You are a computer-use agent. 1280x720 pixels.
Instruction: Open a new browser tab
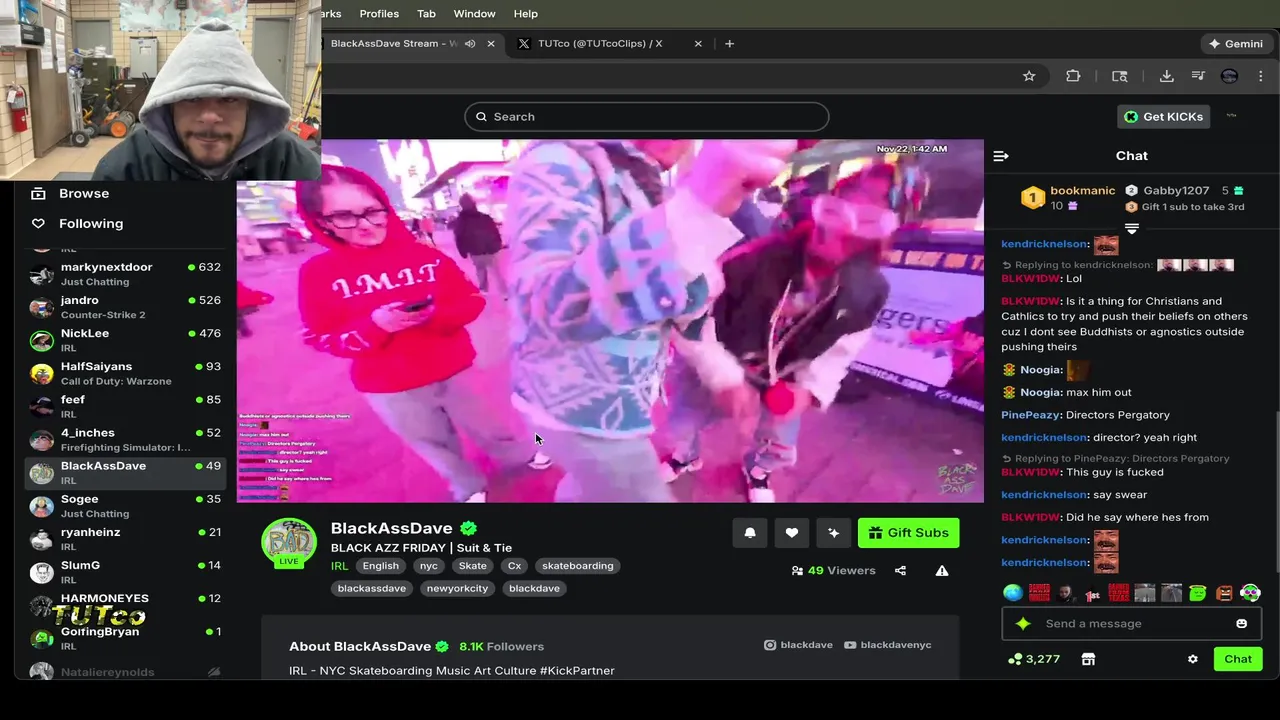point(729,44)
